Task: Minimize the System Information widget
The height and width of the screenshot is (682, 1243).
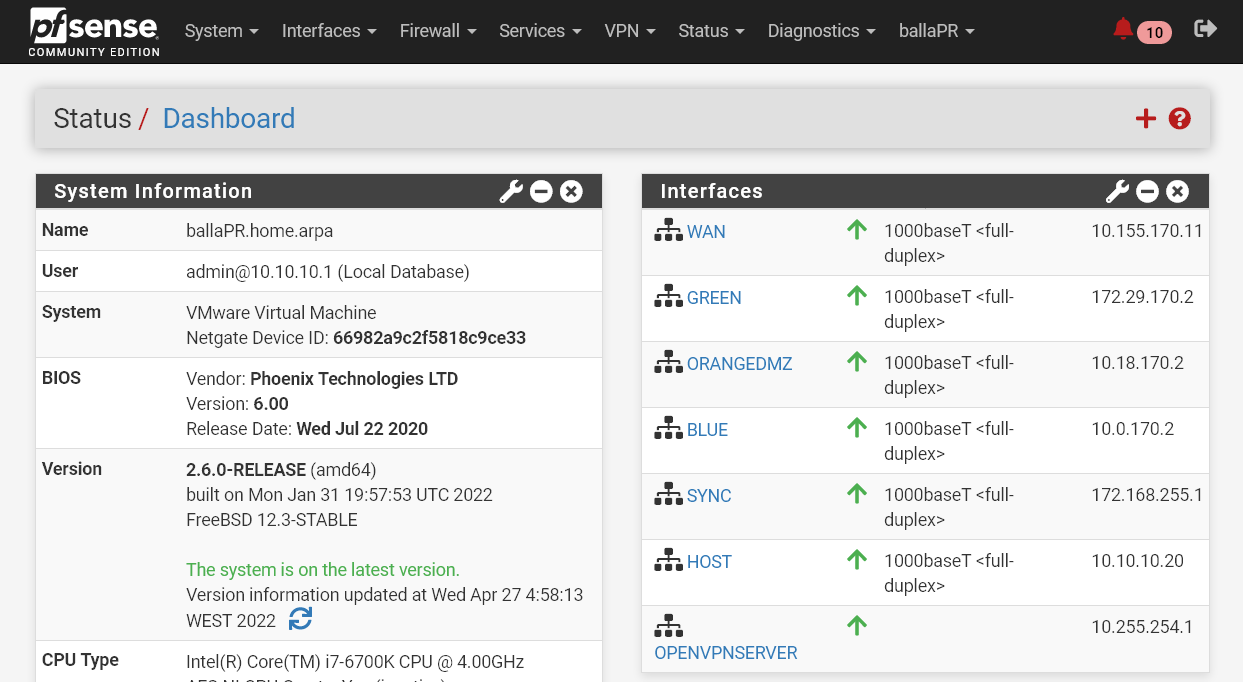Action: [x=541, y=191]
